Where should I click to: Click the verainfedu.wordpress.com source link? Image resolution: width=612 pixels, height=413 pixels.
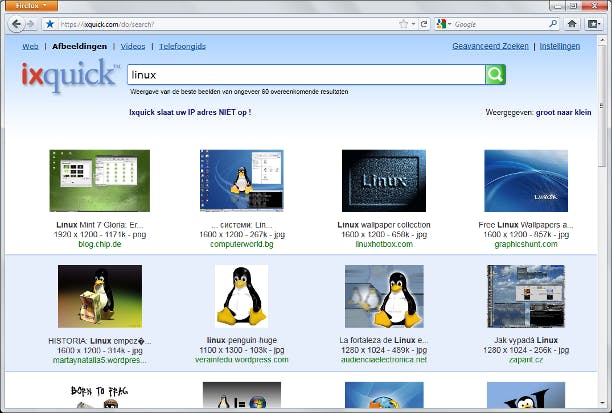point(242,360)
